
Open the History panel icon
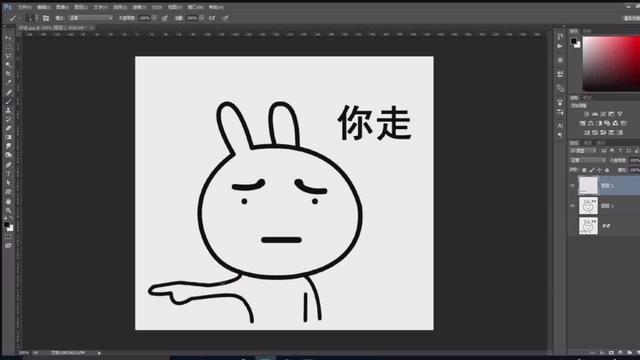[x=560, y=36]
